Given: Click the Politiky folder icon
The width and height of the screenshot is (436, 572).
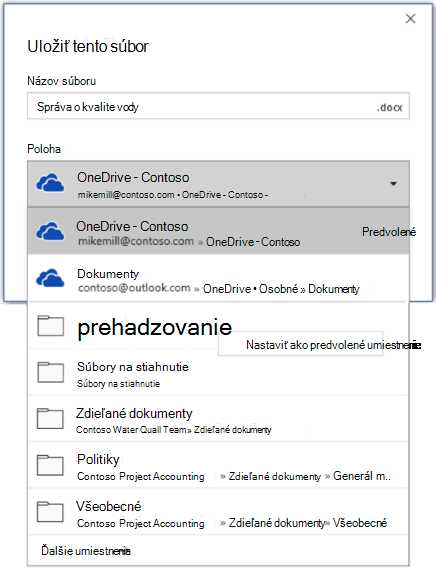Looking at the screenshot, I should 51,465.
